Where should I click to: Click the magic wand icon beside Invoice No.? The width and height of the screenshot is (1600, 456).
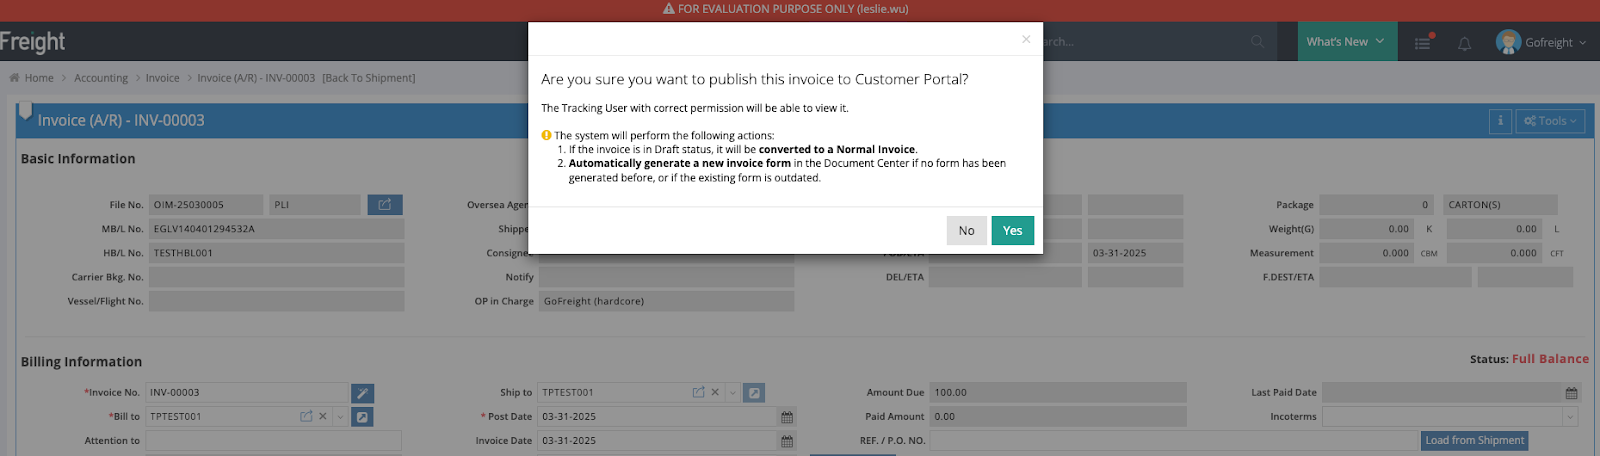(x=362, y=393)
